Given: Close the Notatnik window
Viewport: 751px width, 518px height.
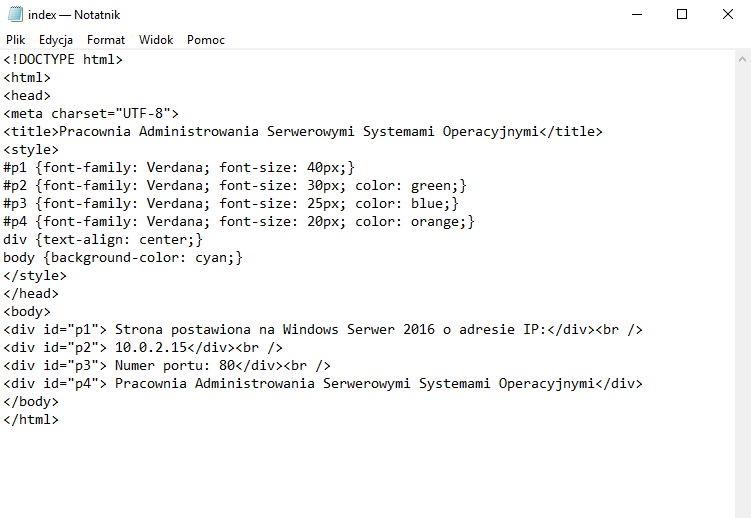Looking at the screenshot, I should pos(727,15).
